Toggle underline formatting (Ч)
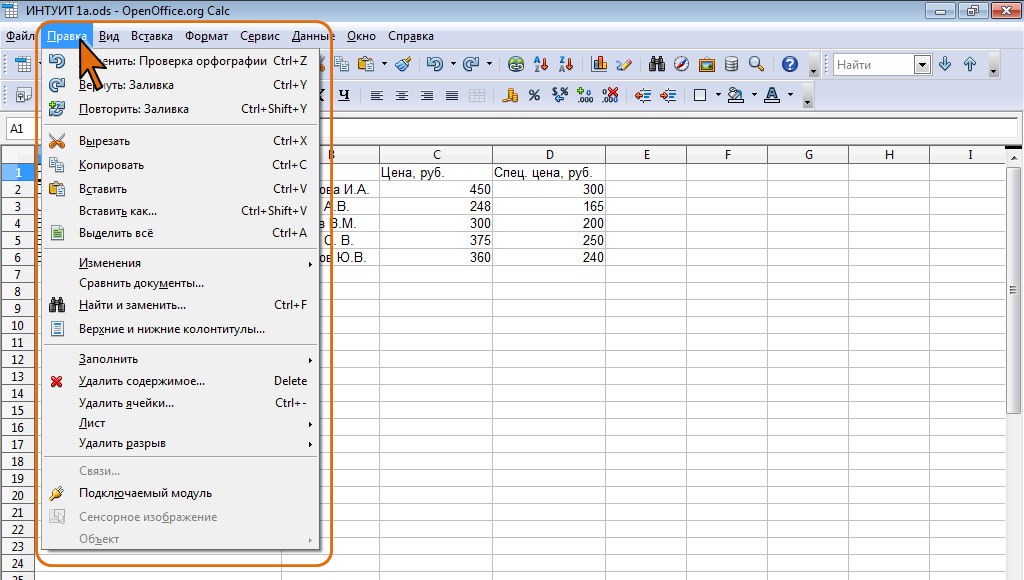The height and width of the screenshot is (580, 1024). coord(344,95)
